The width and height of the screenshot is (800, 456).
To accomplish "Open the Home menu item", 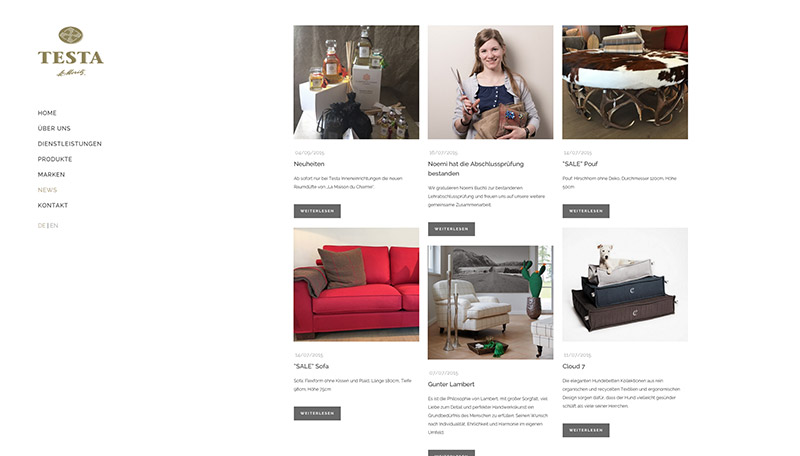I will pyautogui.click(x=47, y=113).
